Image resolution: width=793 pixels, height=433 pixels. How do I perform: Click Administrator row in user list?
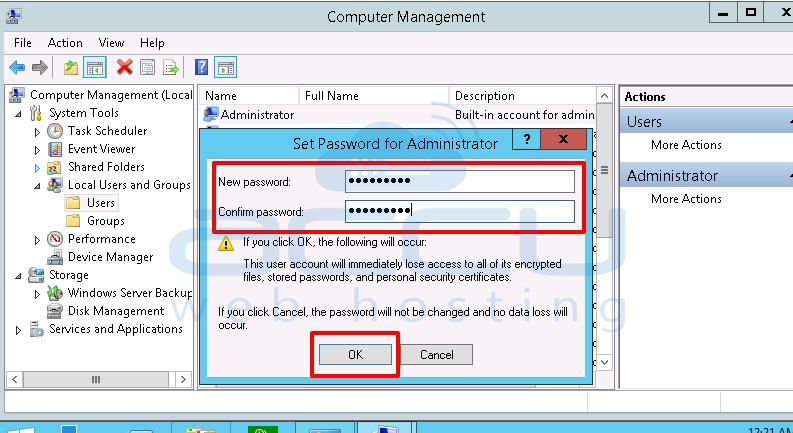click(x=399, y=115)
